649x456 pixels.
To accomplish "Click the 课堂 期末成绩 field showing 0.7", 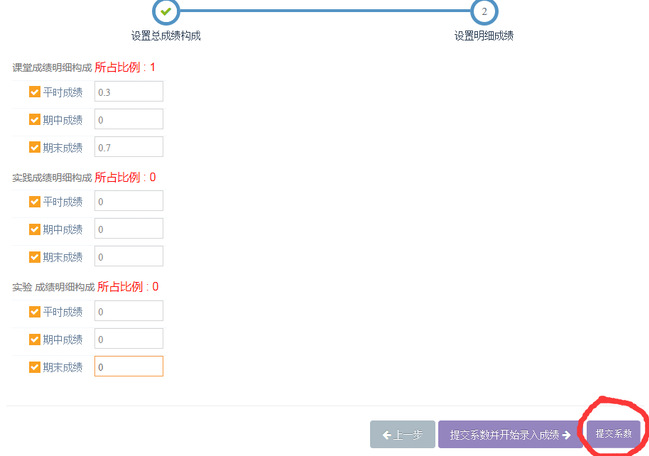I will (x=128, y=148).
